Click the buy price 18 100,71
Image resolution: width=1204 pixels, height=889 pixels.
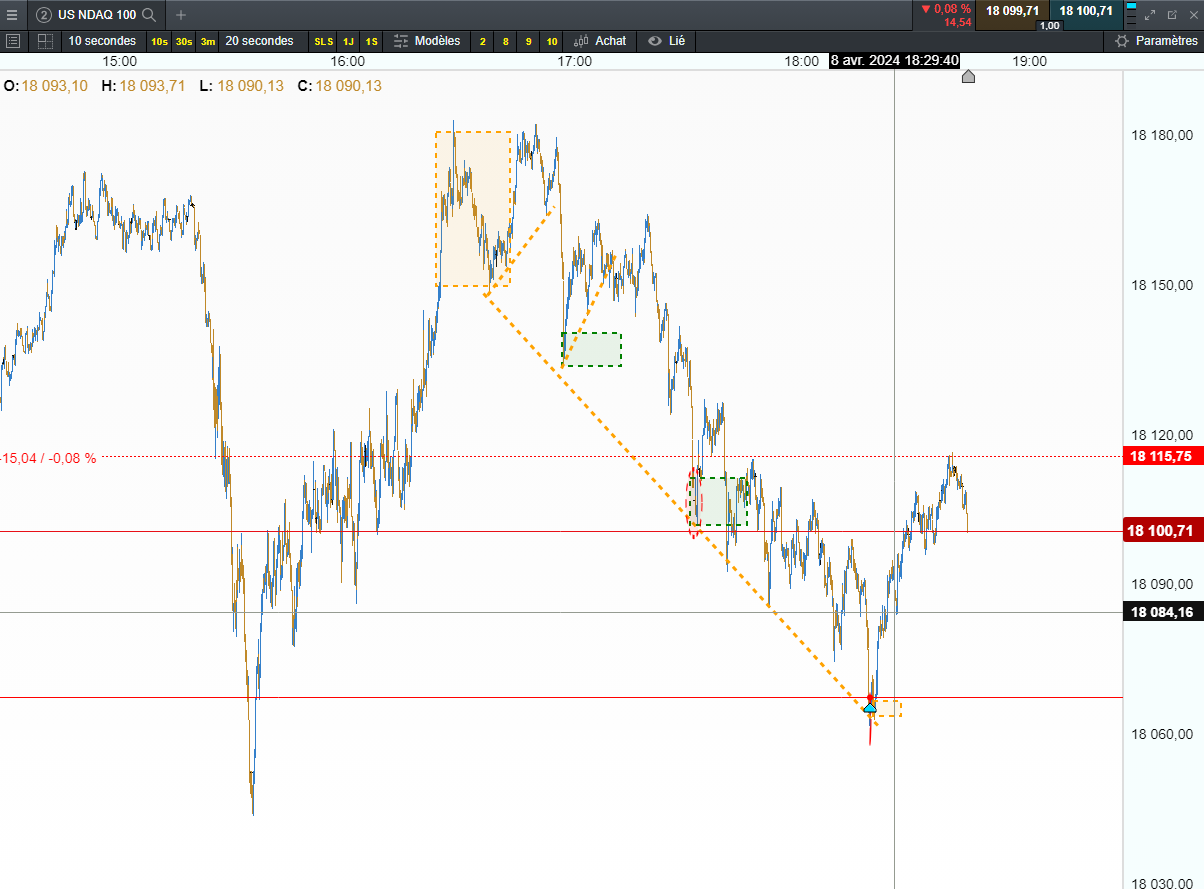coord(1086,11)
